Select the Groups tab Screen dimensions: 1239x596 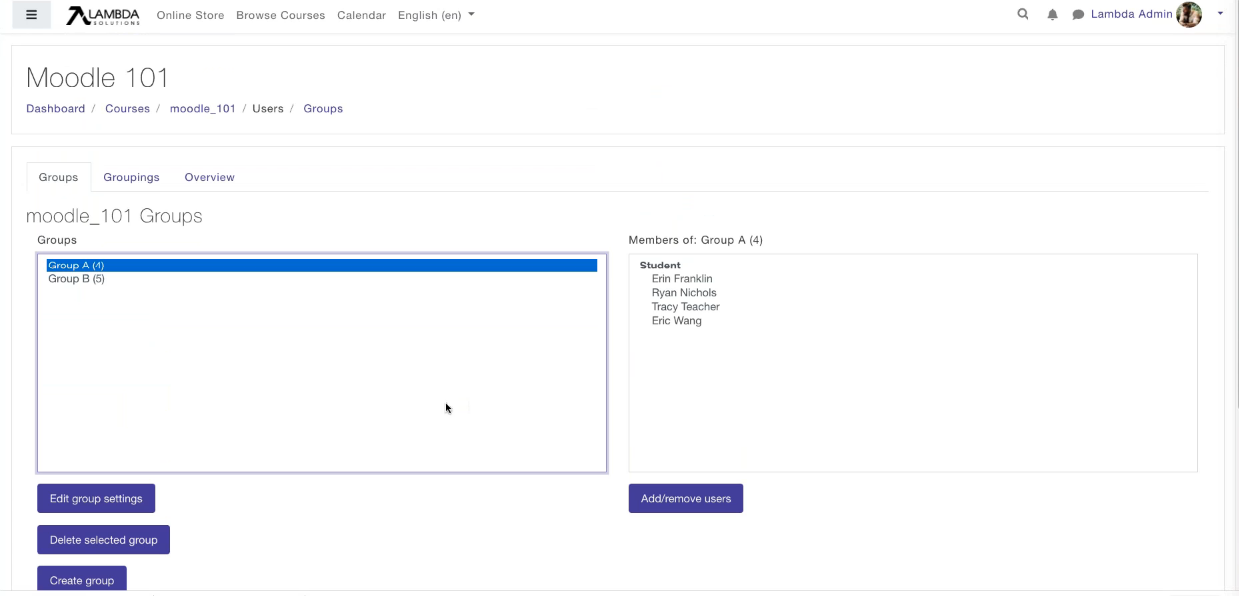click(x=58, y=177)
